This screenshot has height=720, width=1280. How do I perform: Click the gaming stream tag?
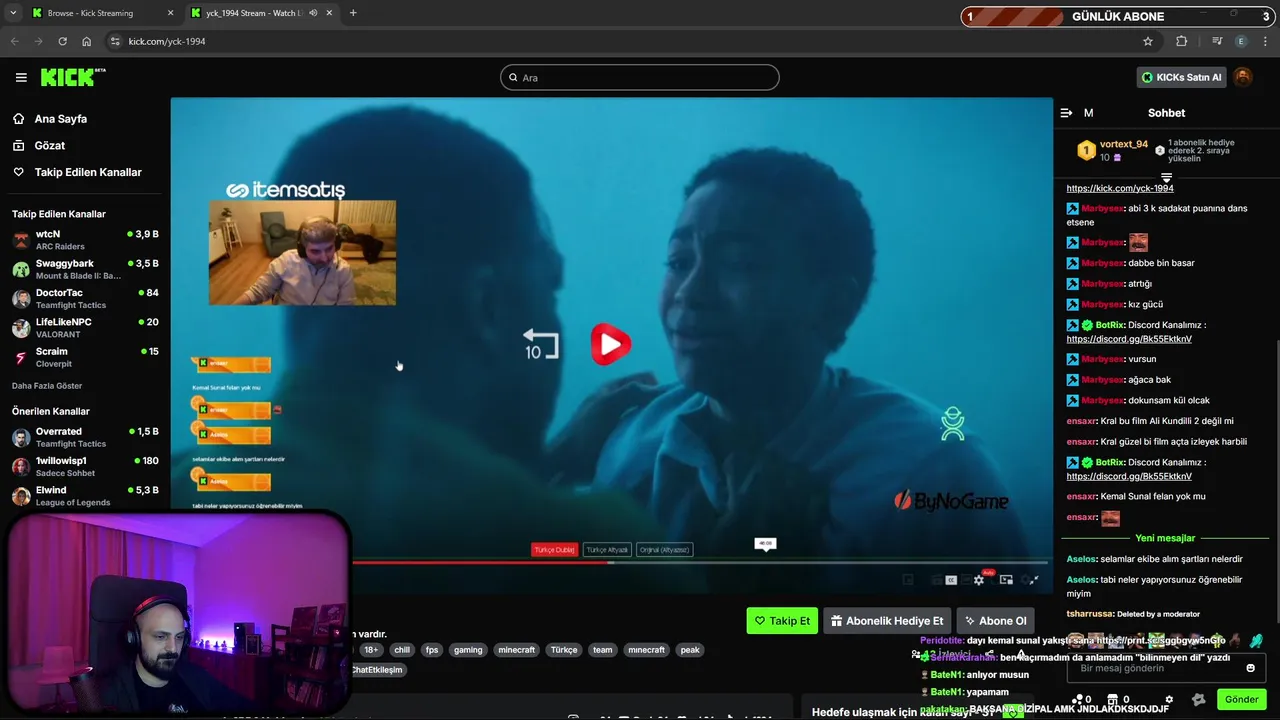(468, 650)
